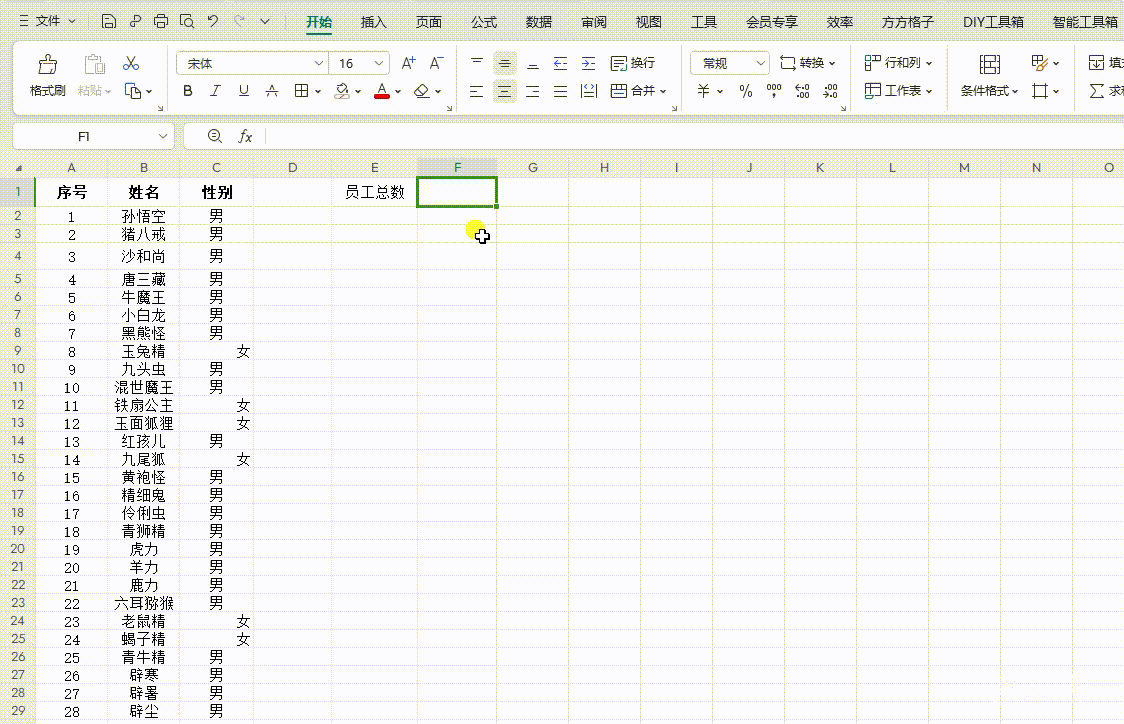
Task: Click the zoom magnifier icon in formula bar
Action: 214,136
